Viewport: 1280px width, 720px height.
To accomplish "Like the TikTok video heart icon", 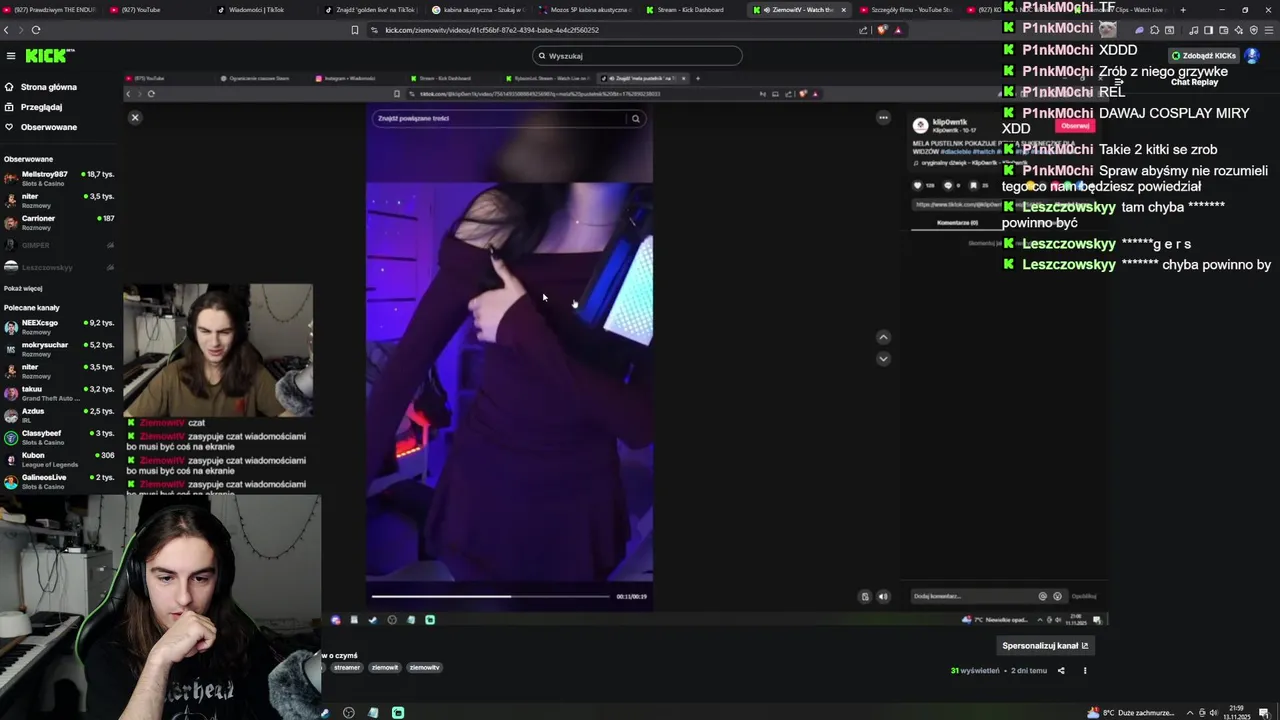I will [917, 185].
